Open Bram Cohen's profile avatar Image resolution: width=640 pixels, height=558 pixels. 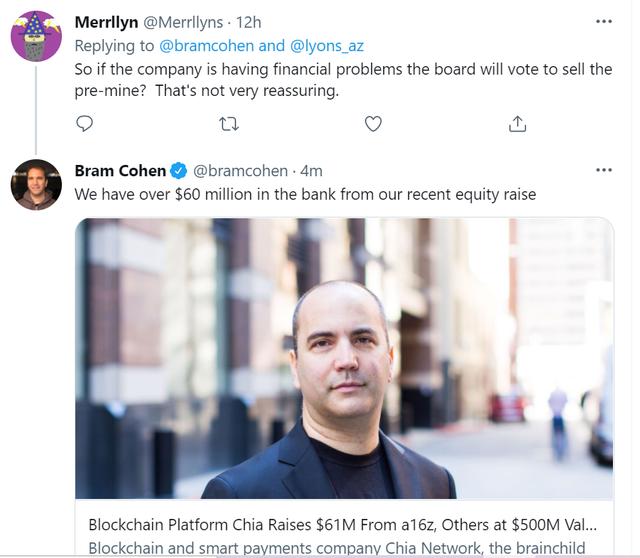tap(36, 185)
